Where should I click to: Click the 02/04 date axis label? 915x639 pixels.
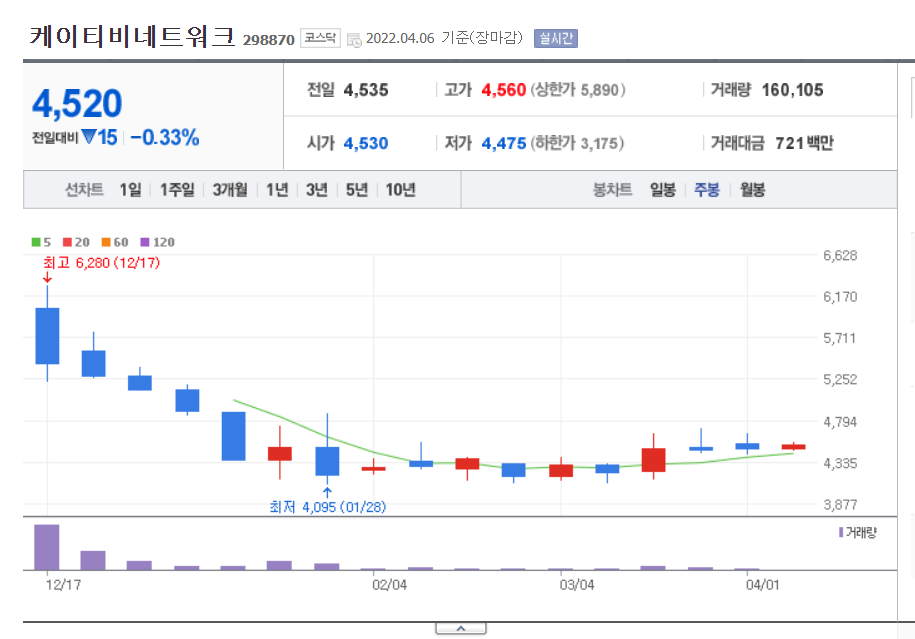pyautogui.click(x=389, y=585)
